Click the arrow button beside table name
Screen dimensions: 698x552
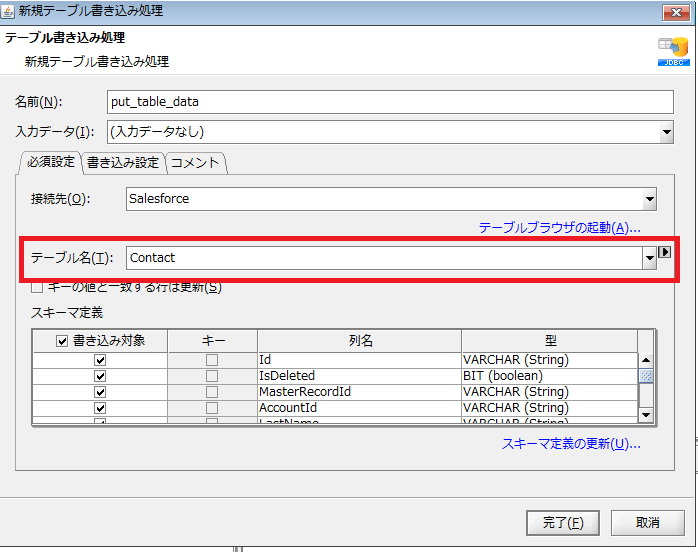pyautogui.click(x=664, y=252)
